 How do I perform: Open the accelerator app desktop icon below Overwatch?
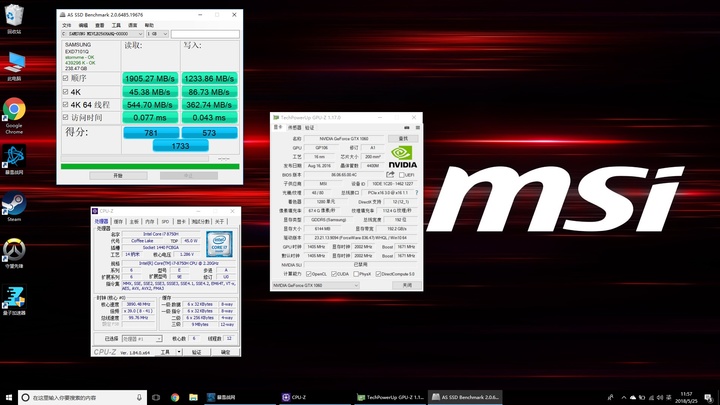point(14,300)
